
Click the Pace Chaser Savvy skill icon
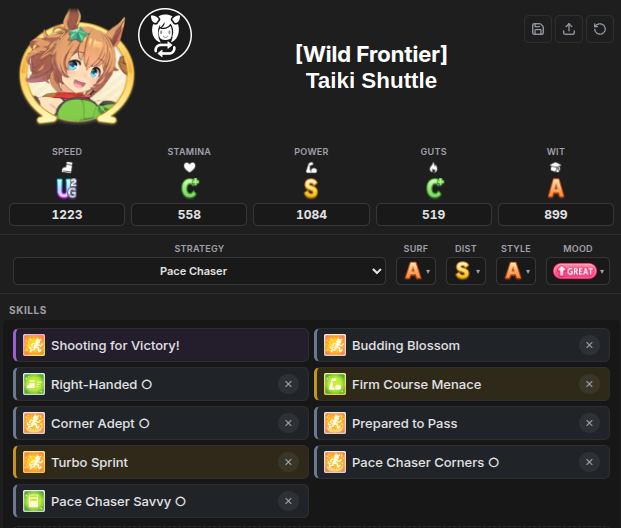[34, 501]
